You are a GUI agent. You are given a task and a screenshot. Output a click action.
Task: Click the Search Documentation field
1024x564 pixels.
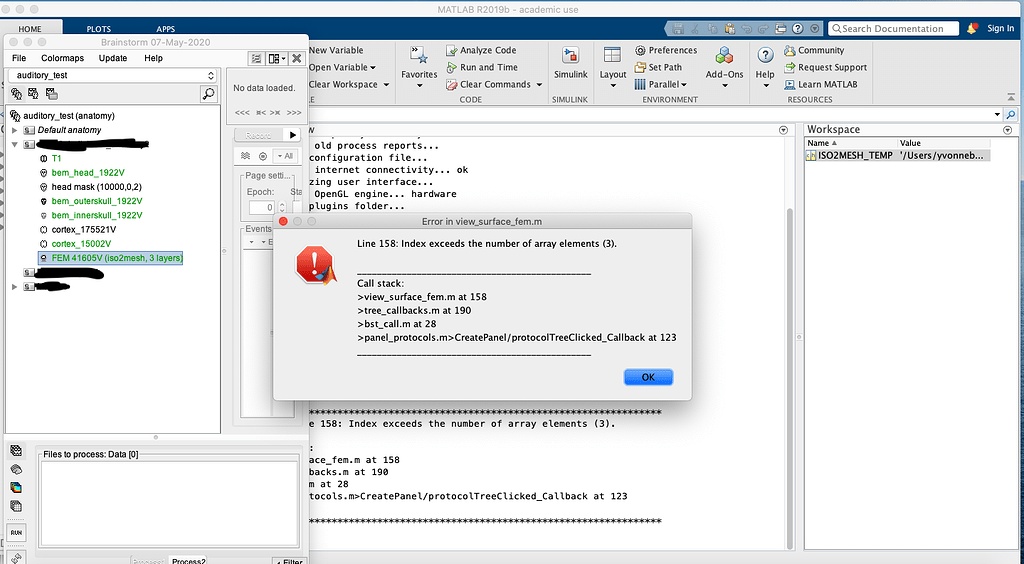(x=893, y=29)
